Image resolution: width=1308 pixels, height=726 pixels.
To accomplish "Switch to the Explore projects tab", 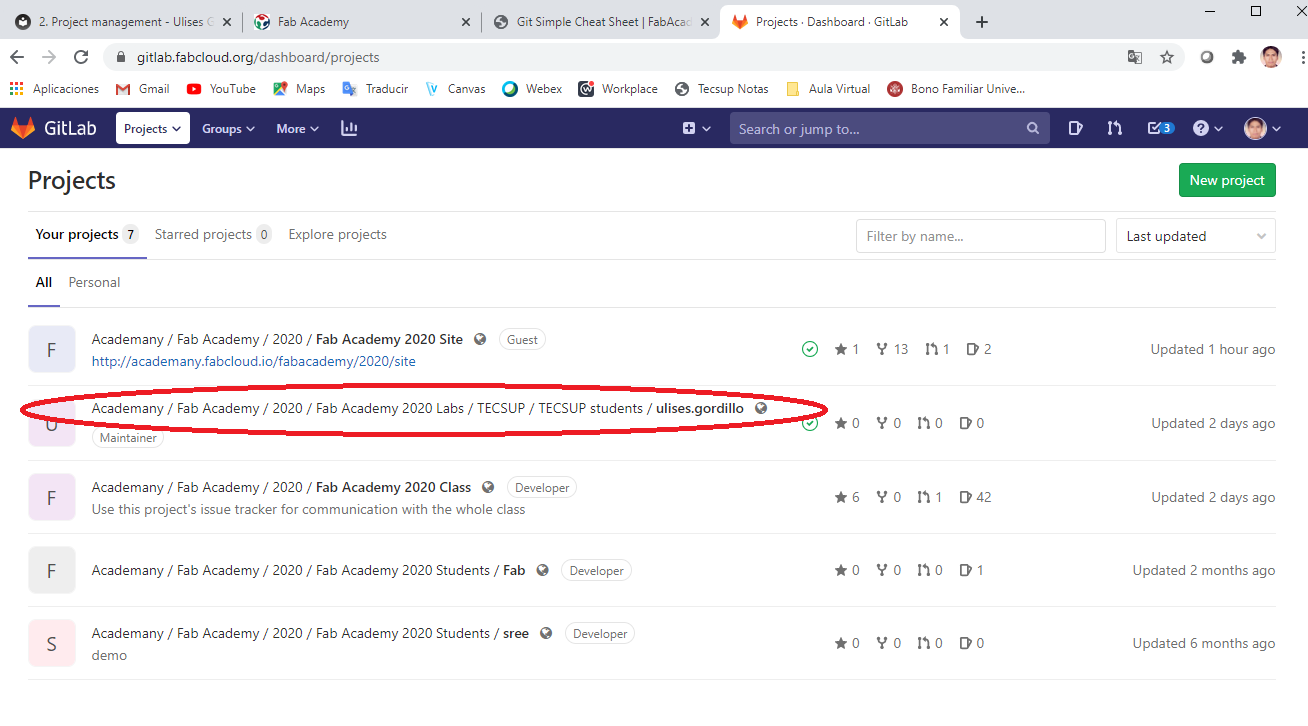I will 337,235.
